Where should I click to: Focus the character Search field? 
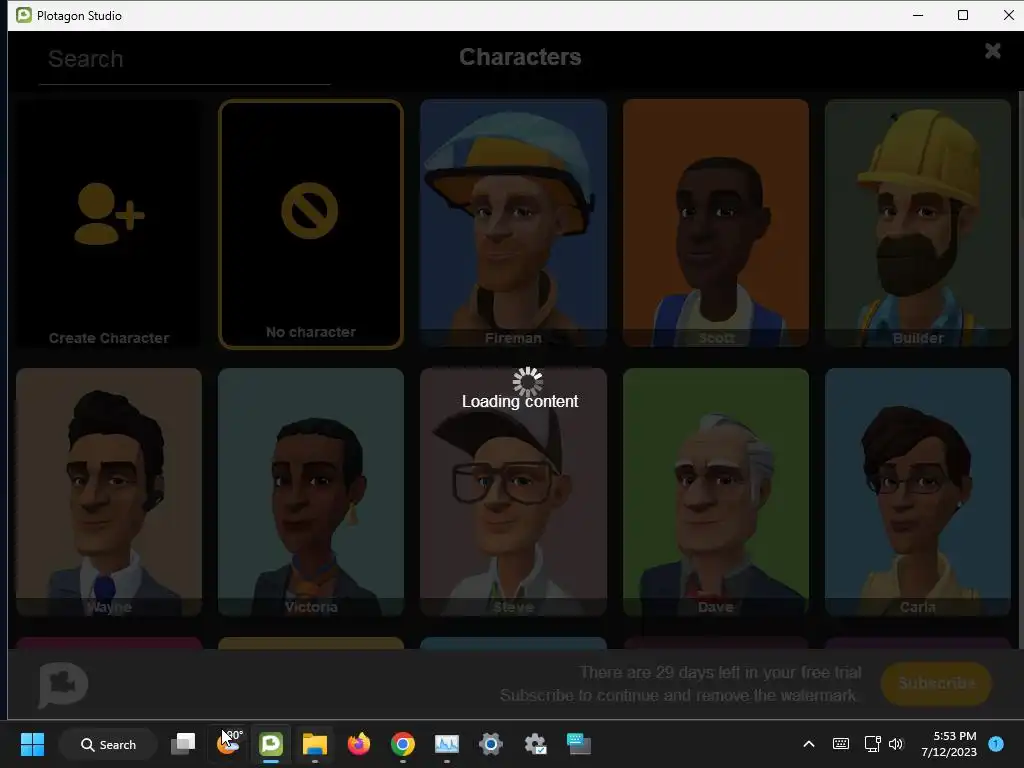[185, 60]
